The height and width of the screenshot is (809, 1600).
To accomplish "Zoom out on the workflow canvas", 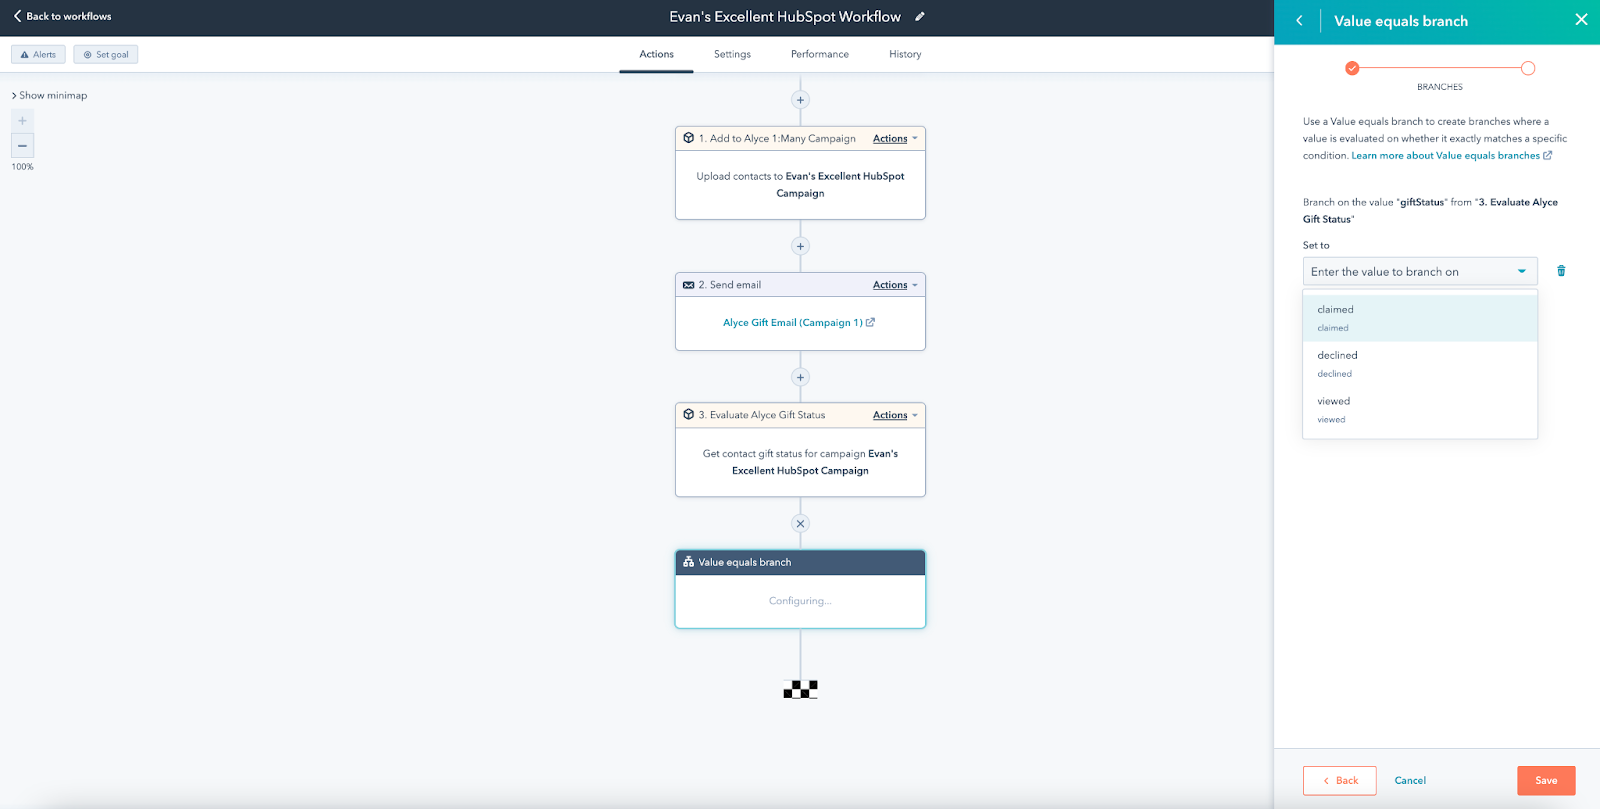I will 22,146.
